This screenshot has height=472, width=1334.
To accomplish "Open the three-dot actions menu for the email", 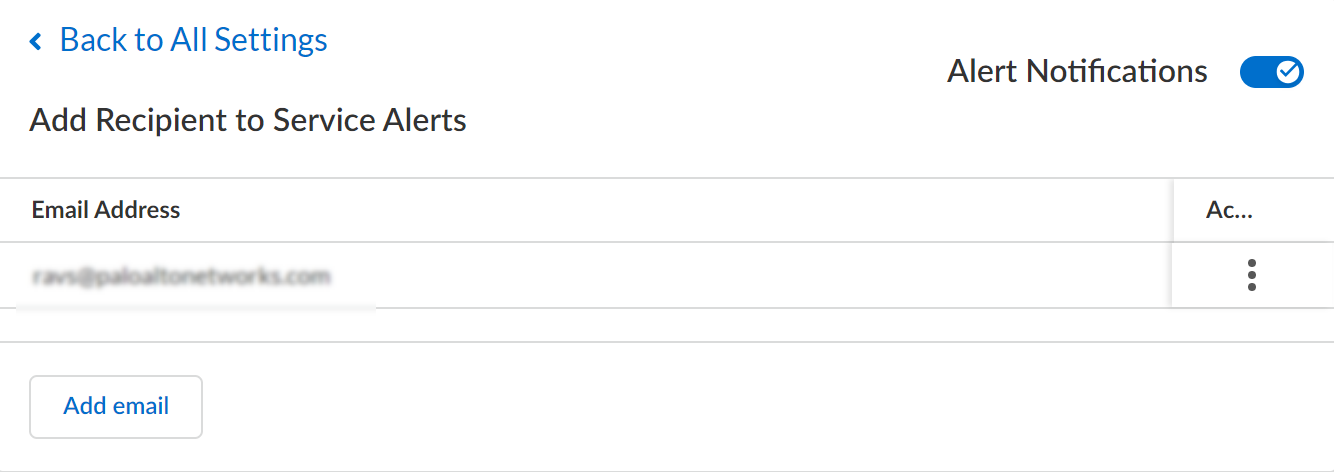I will (1251, 275).
